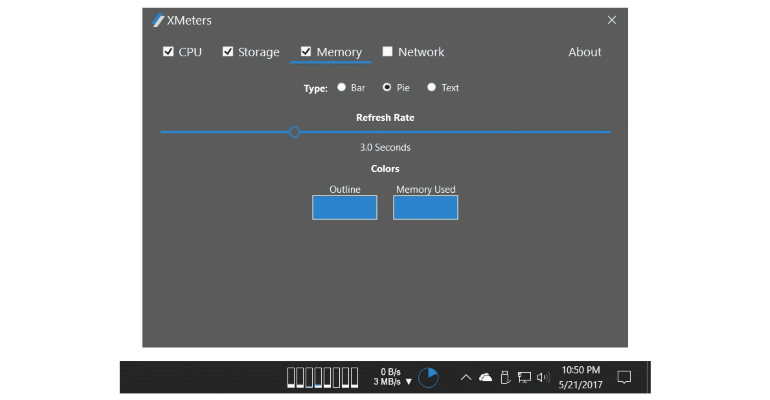Open the taskbar CPU core bars meter
The height and width of the screenshot is (400, 770).
point(322,377)
